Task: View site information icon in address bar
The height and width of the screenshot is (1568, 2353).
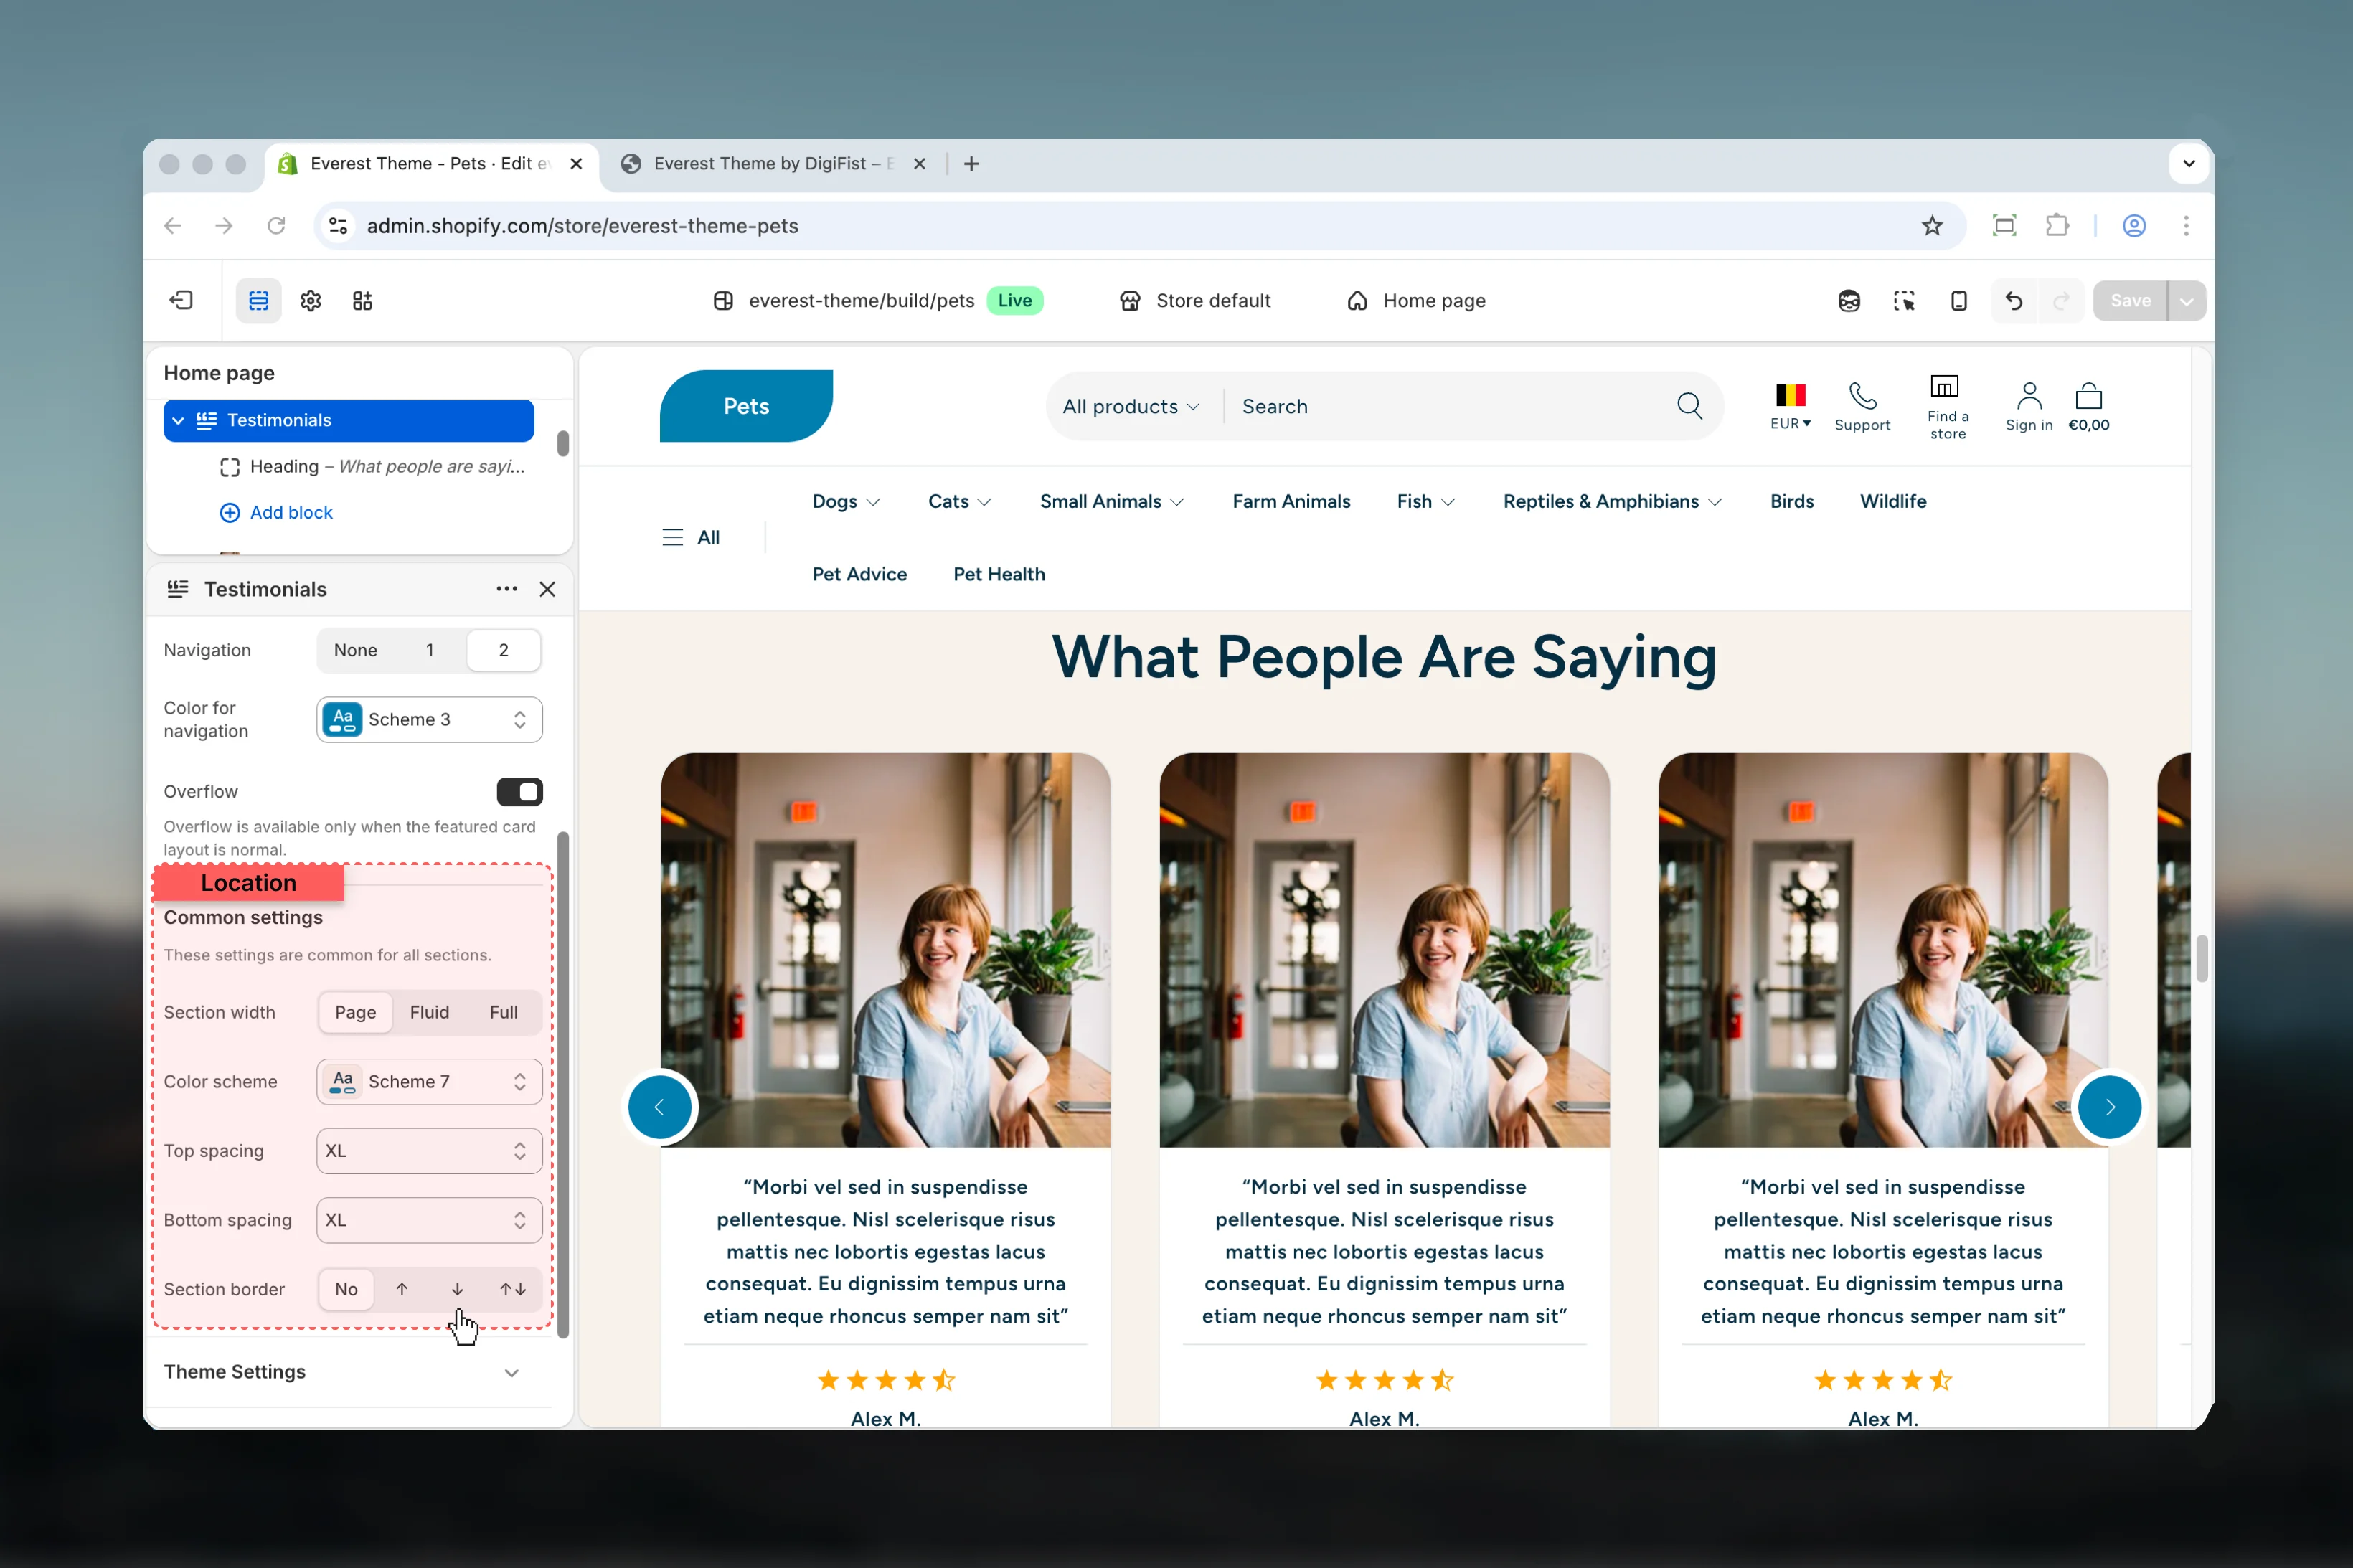Action: [338, 225]
